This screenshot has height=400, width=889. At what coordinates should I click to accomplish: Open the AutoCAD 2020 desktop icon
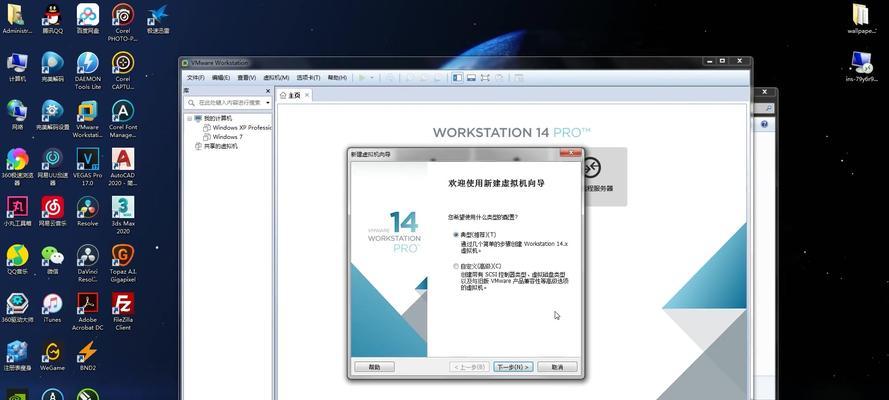[122, 167]
